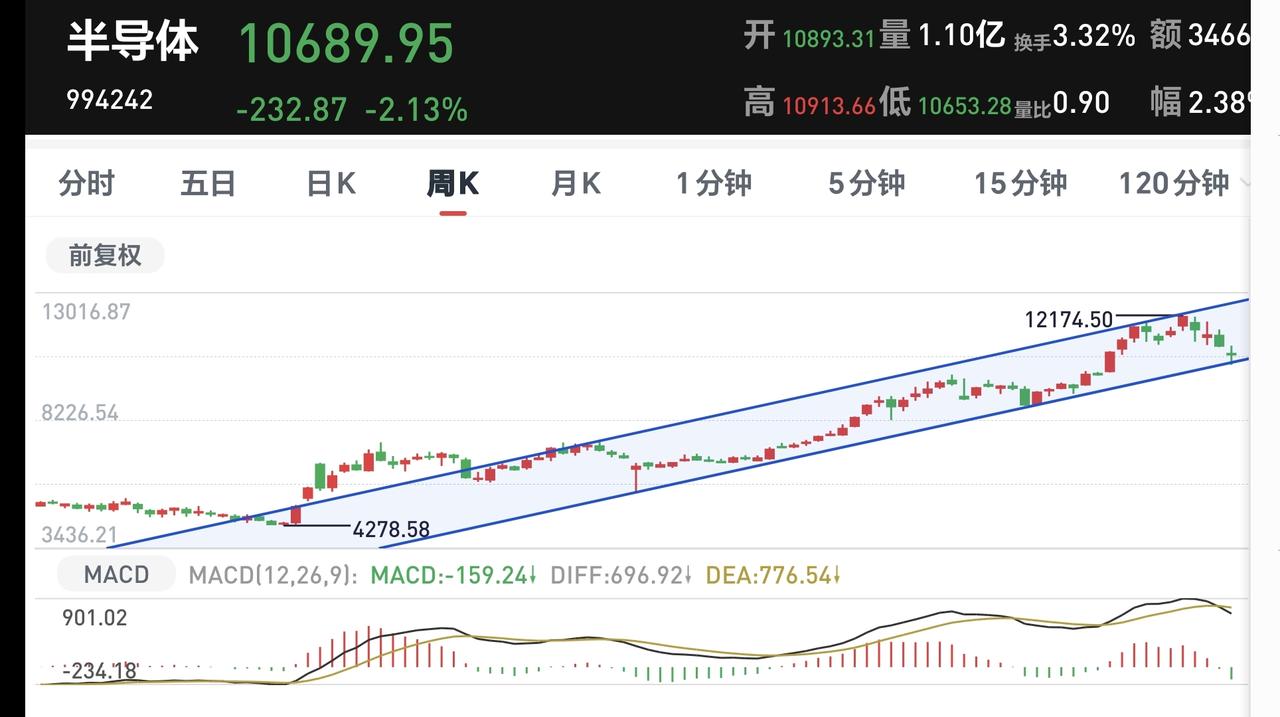Open the 120分钟 interval dropdown
This screenshot has height=717, width=1280.
tap(1183, 183)
